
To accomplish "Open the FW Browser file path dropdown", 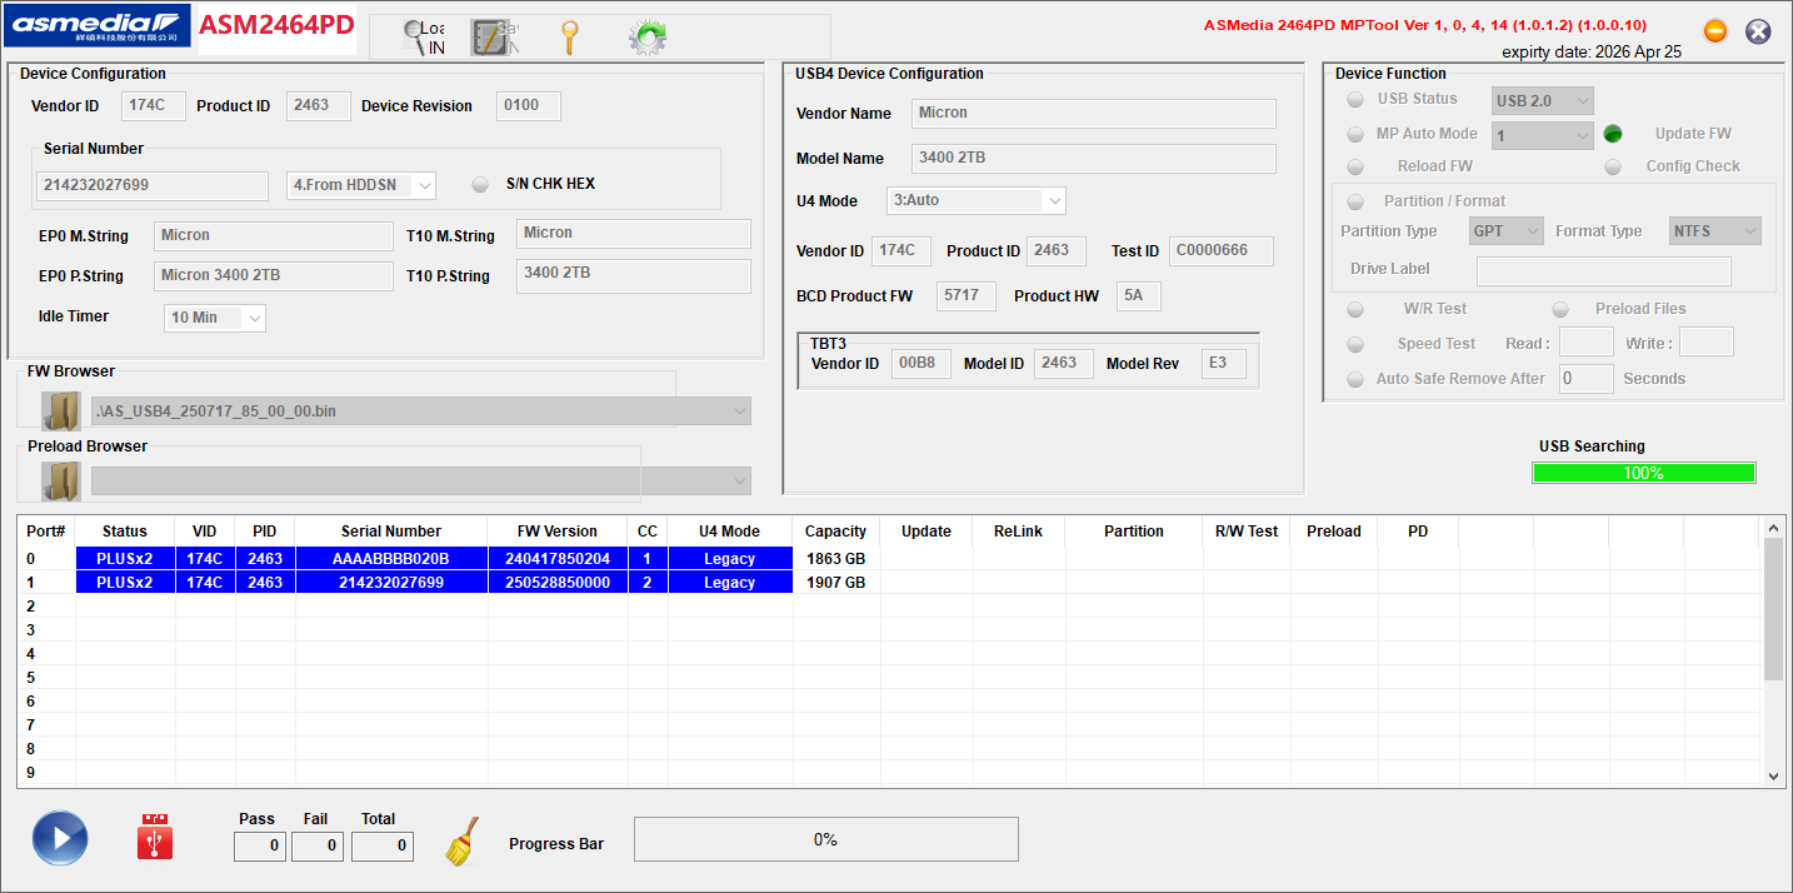I will [x=421, y=411].
